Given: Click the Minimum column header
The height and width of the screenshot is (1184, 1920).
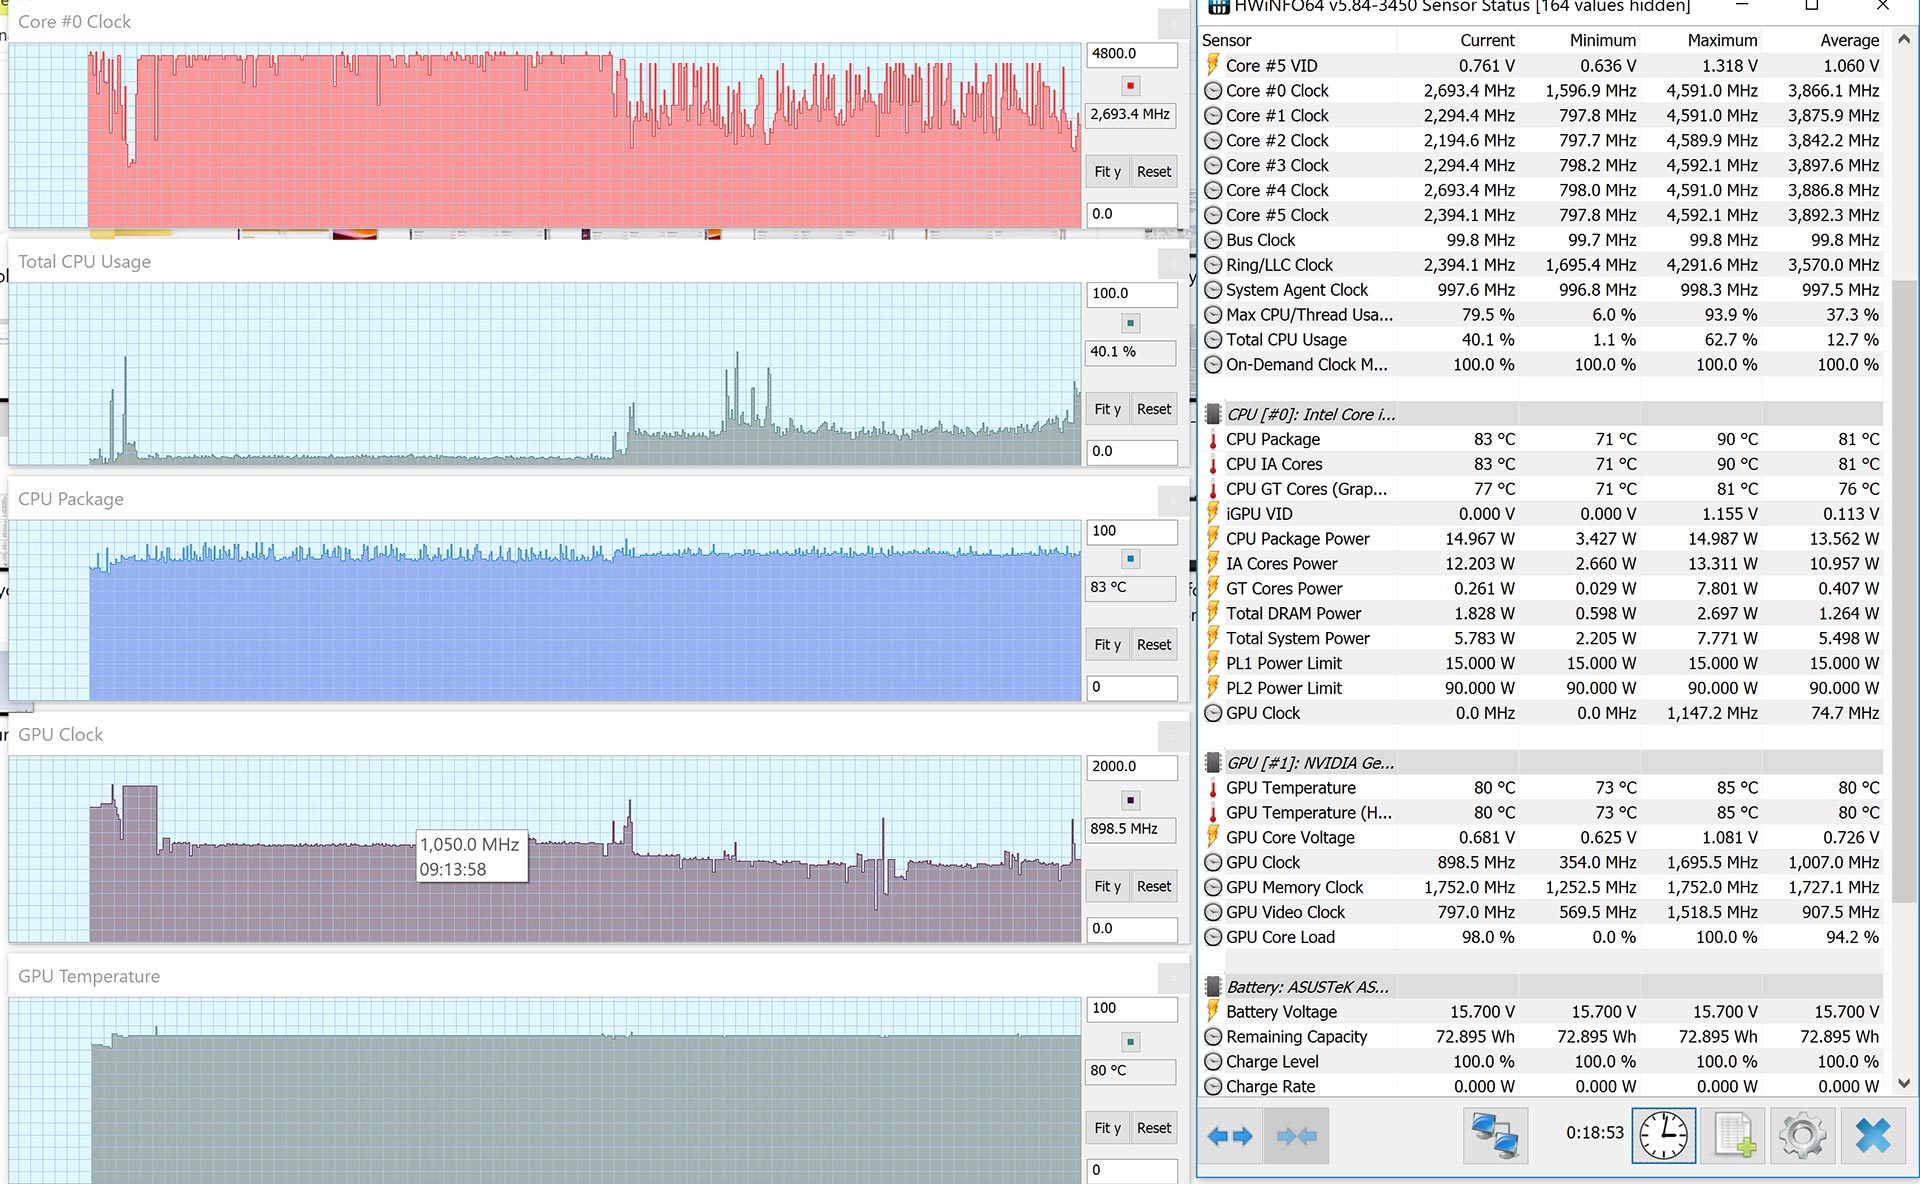Looking at the screenshot, I should (x=1579, y=40).
